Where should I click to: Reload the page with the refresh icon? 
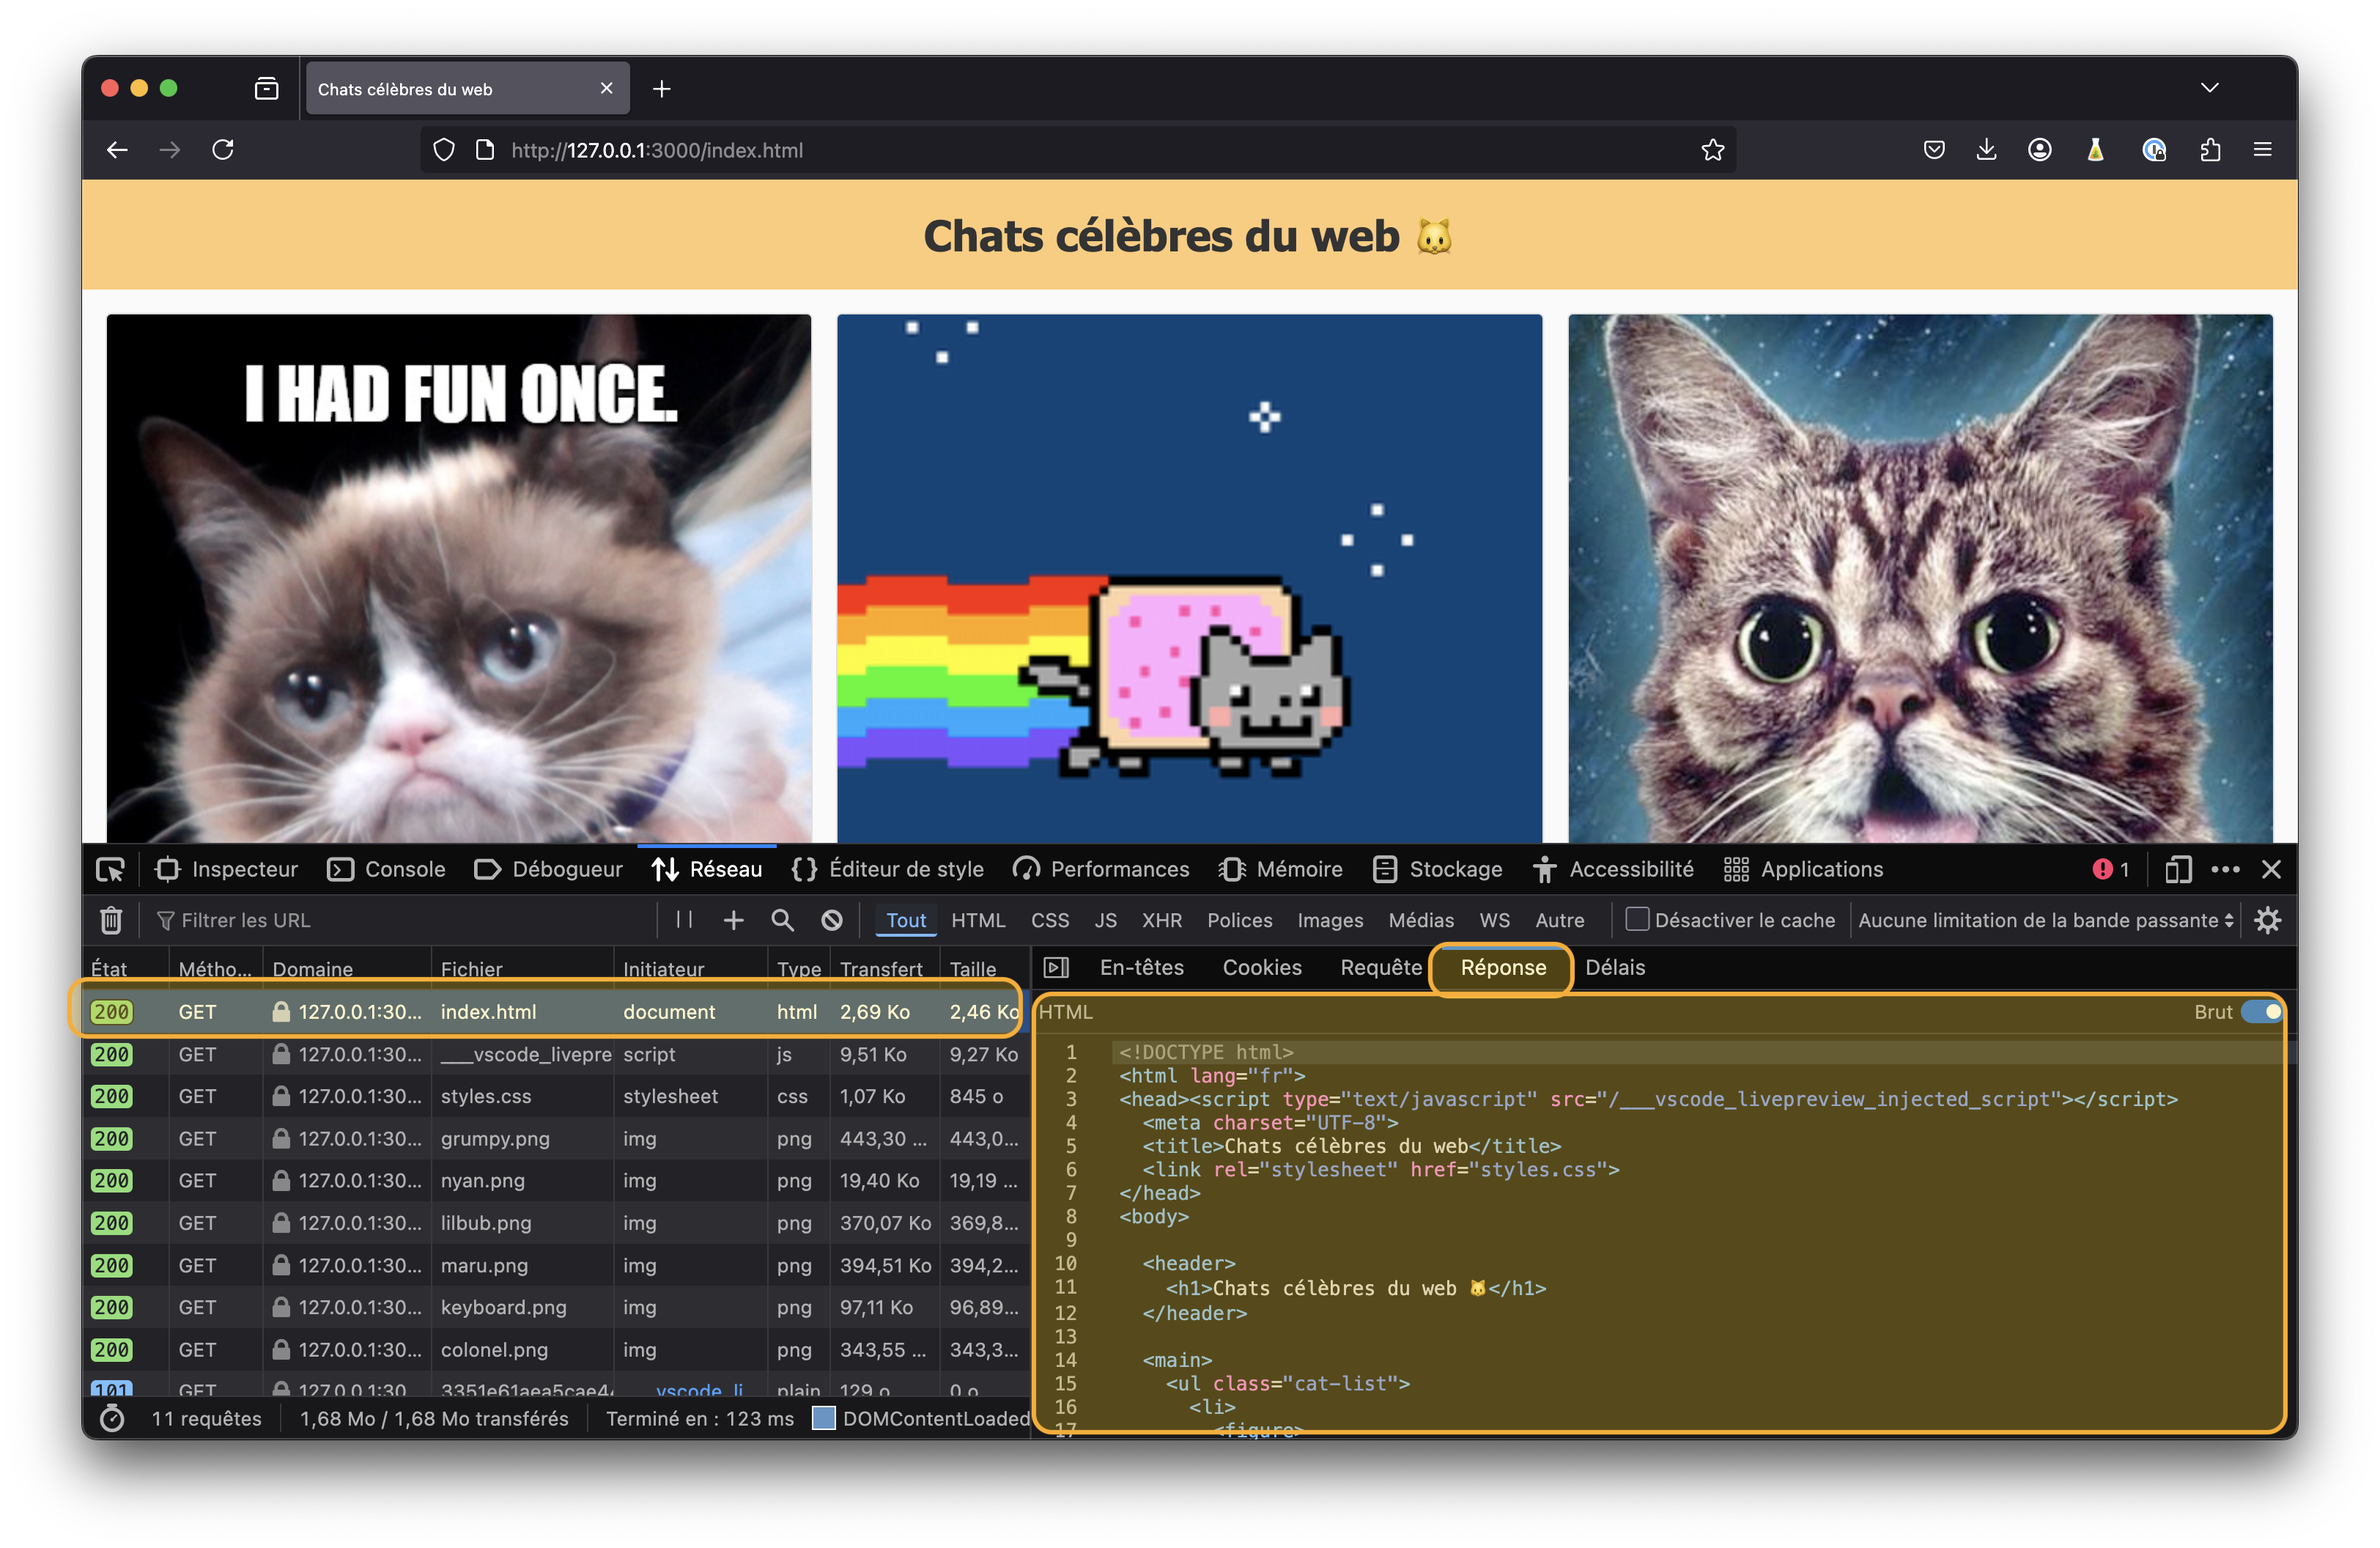pos(223,150)
